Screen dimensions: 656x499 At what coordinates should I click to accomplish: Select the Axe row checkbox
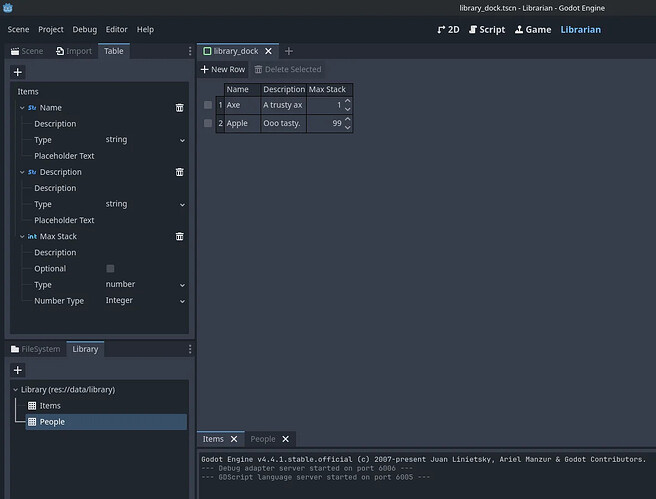[208, 105]
